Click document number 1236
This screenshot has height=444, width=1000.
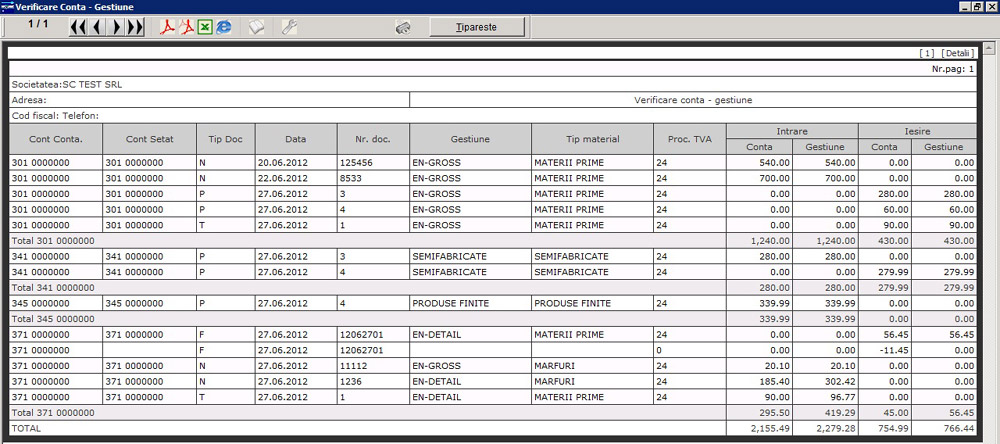coord(350,381)
